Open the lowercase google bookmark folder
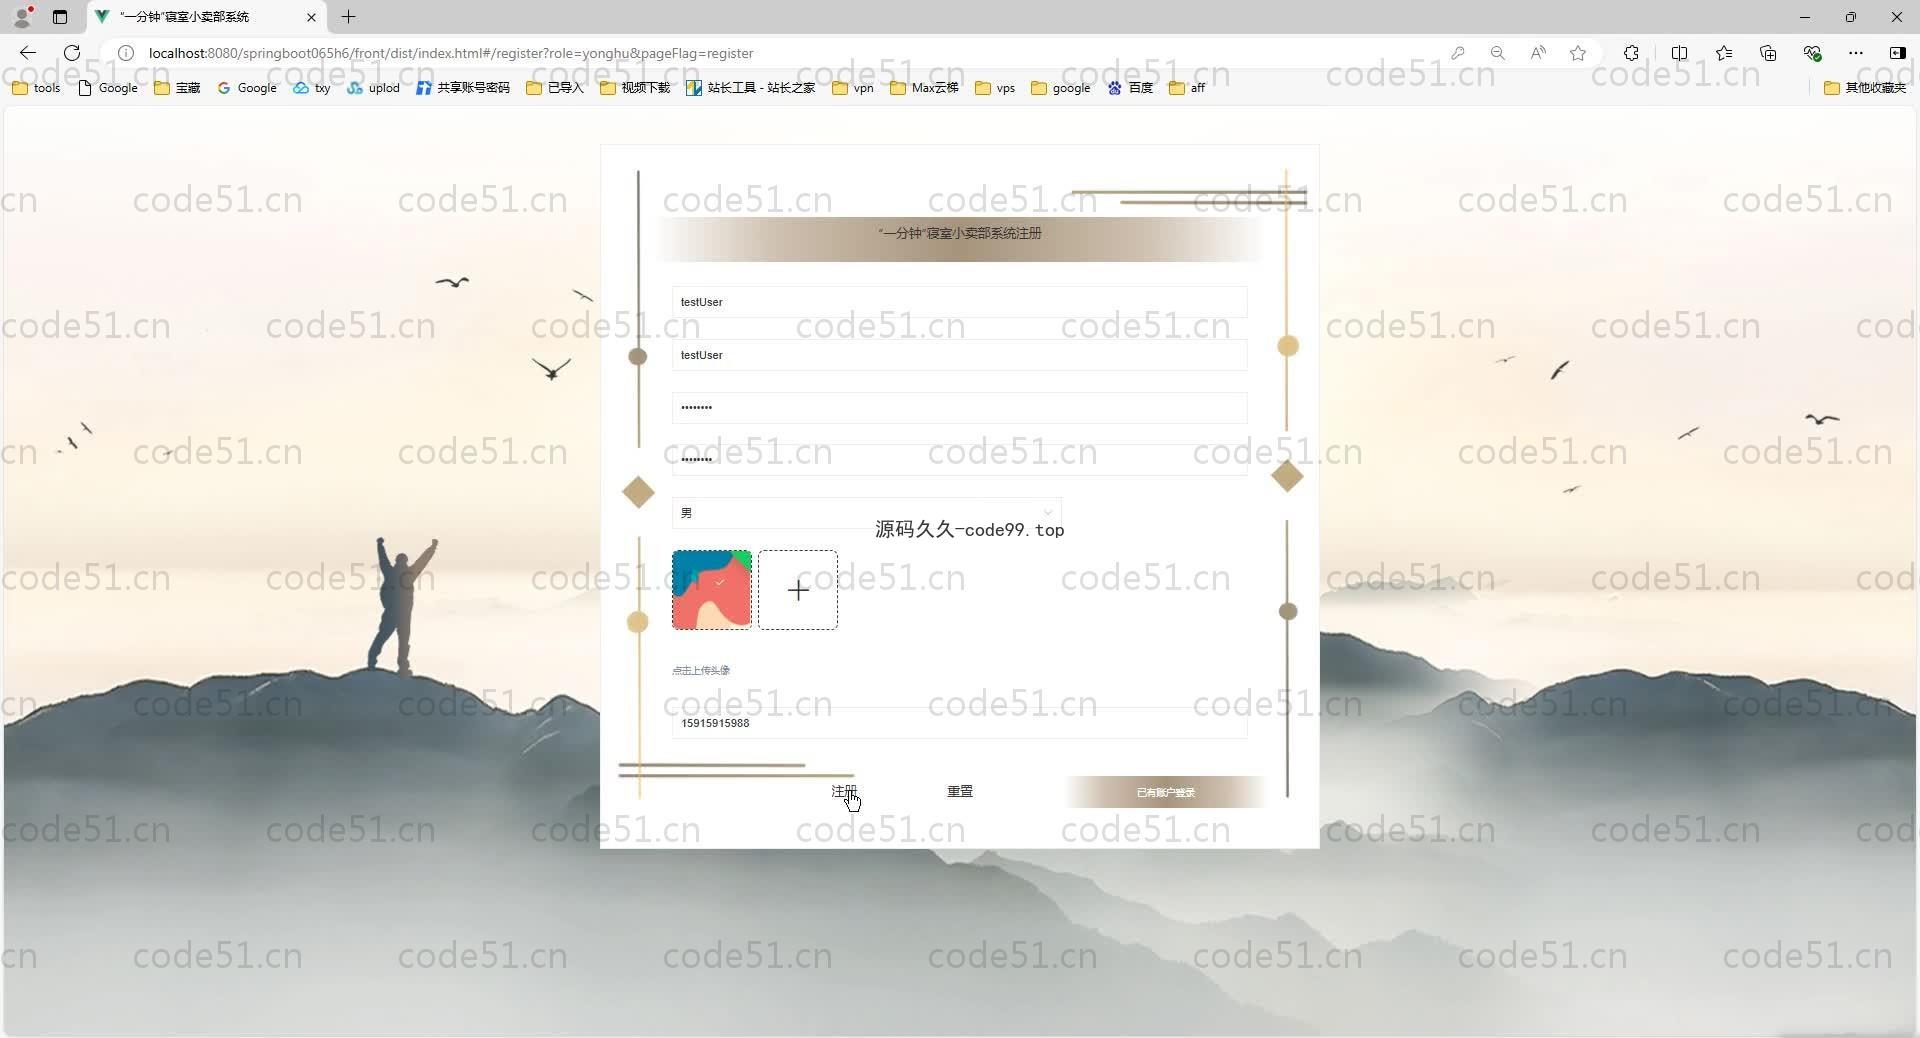This screenshot has width=1920, height=1038. 1061,88
